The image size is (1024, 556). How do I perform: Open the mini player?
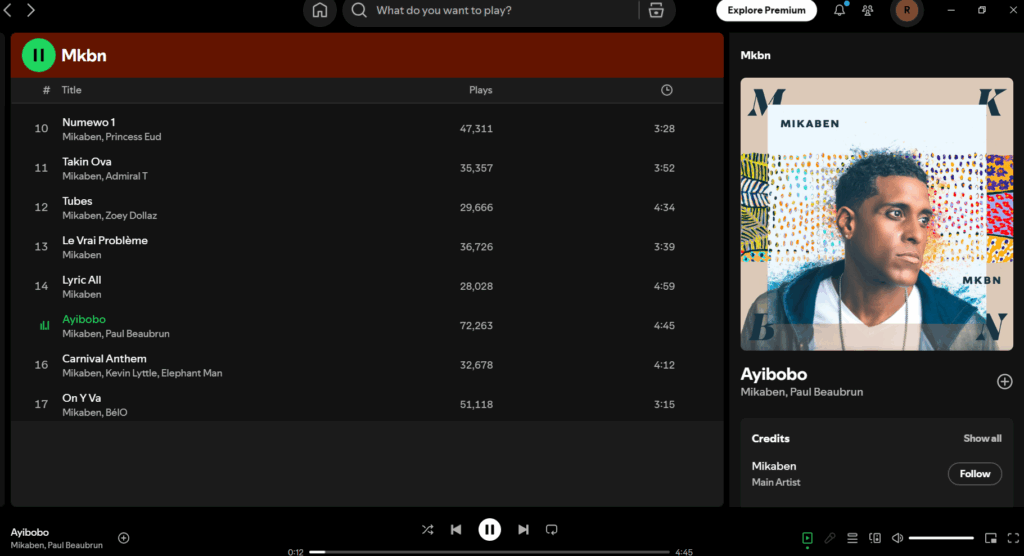pos(991,538)
